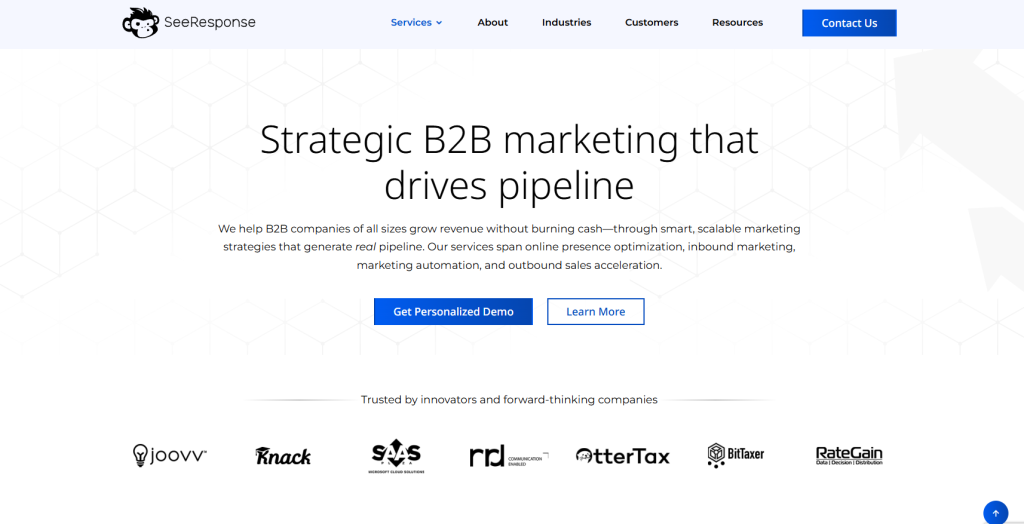The height and width of the screenshot is (524, 1024).
Task: Click the BitTaxer cube logo
Action: click(736, 455)
